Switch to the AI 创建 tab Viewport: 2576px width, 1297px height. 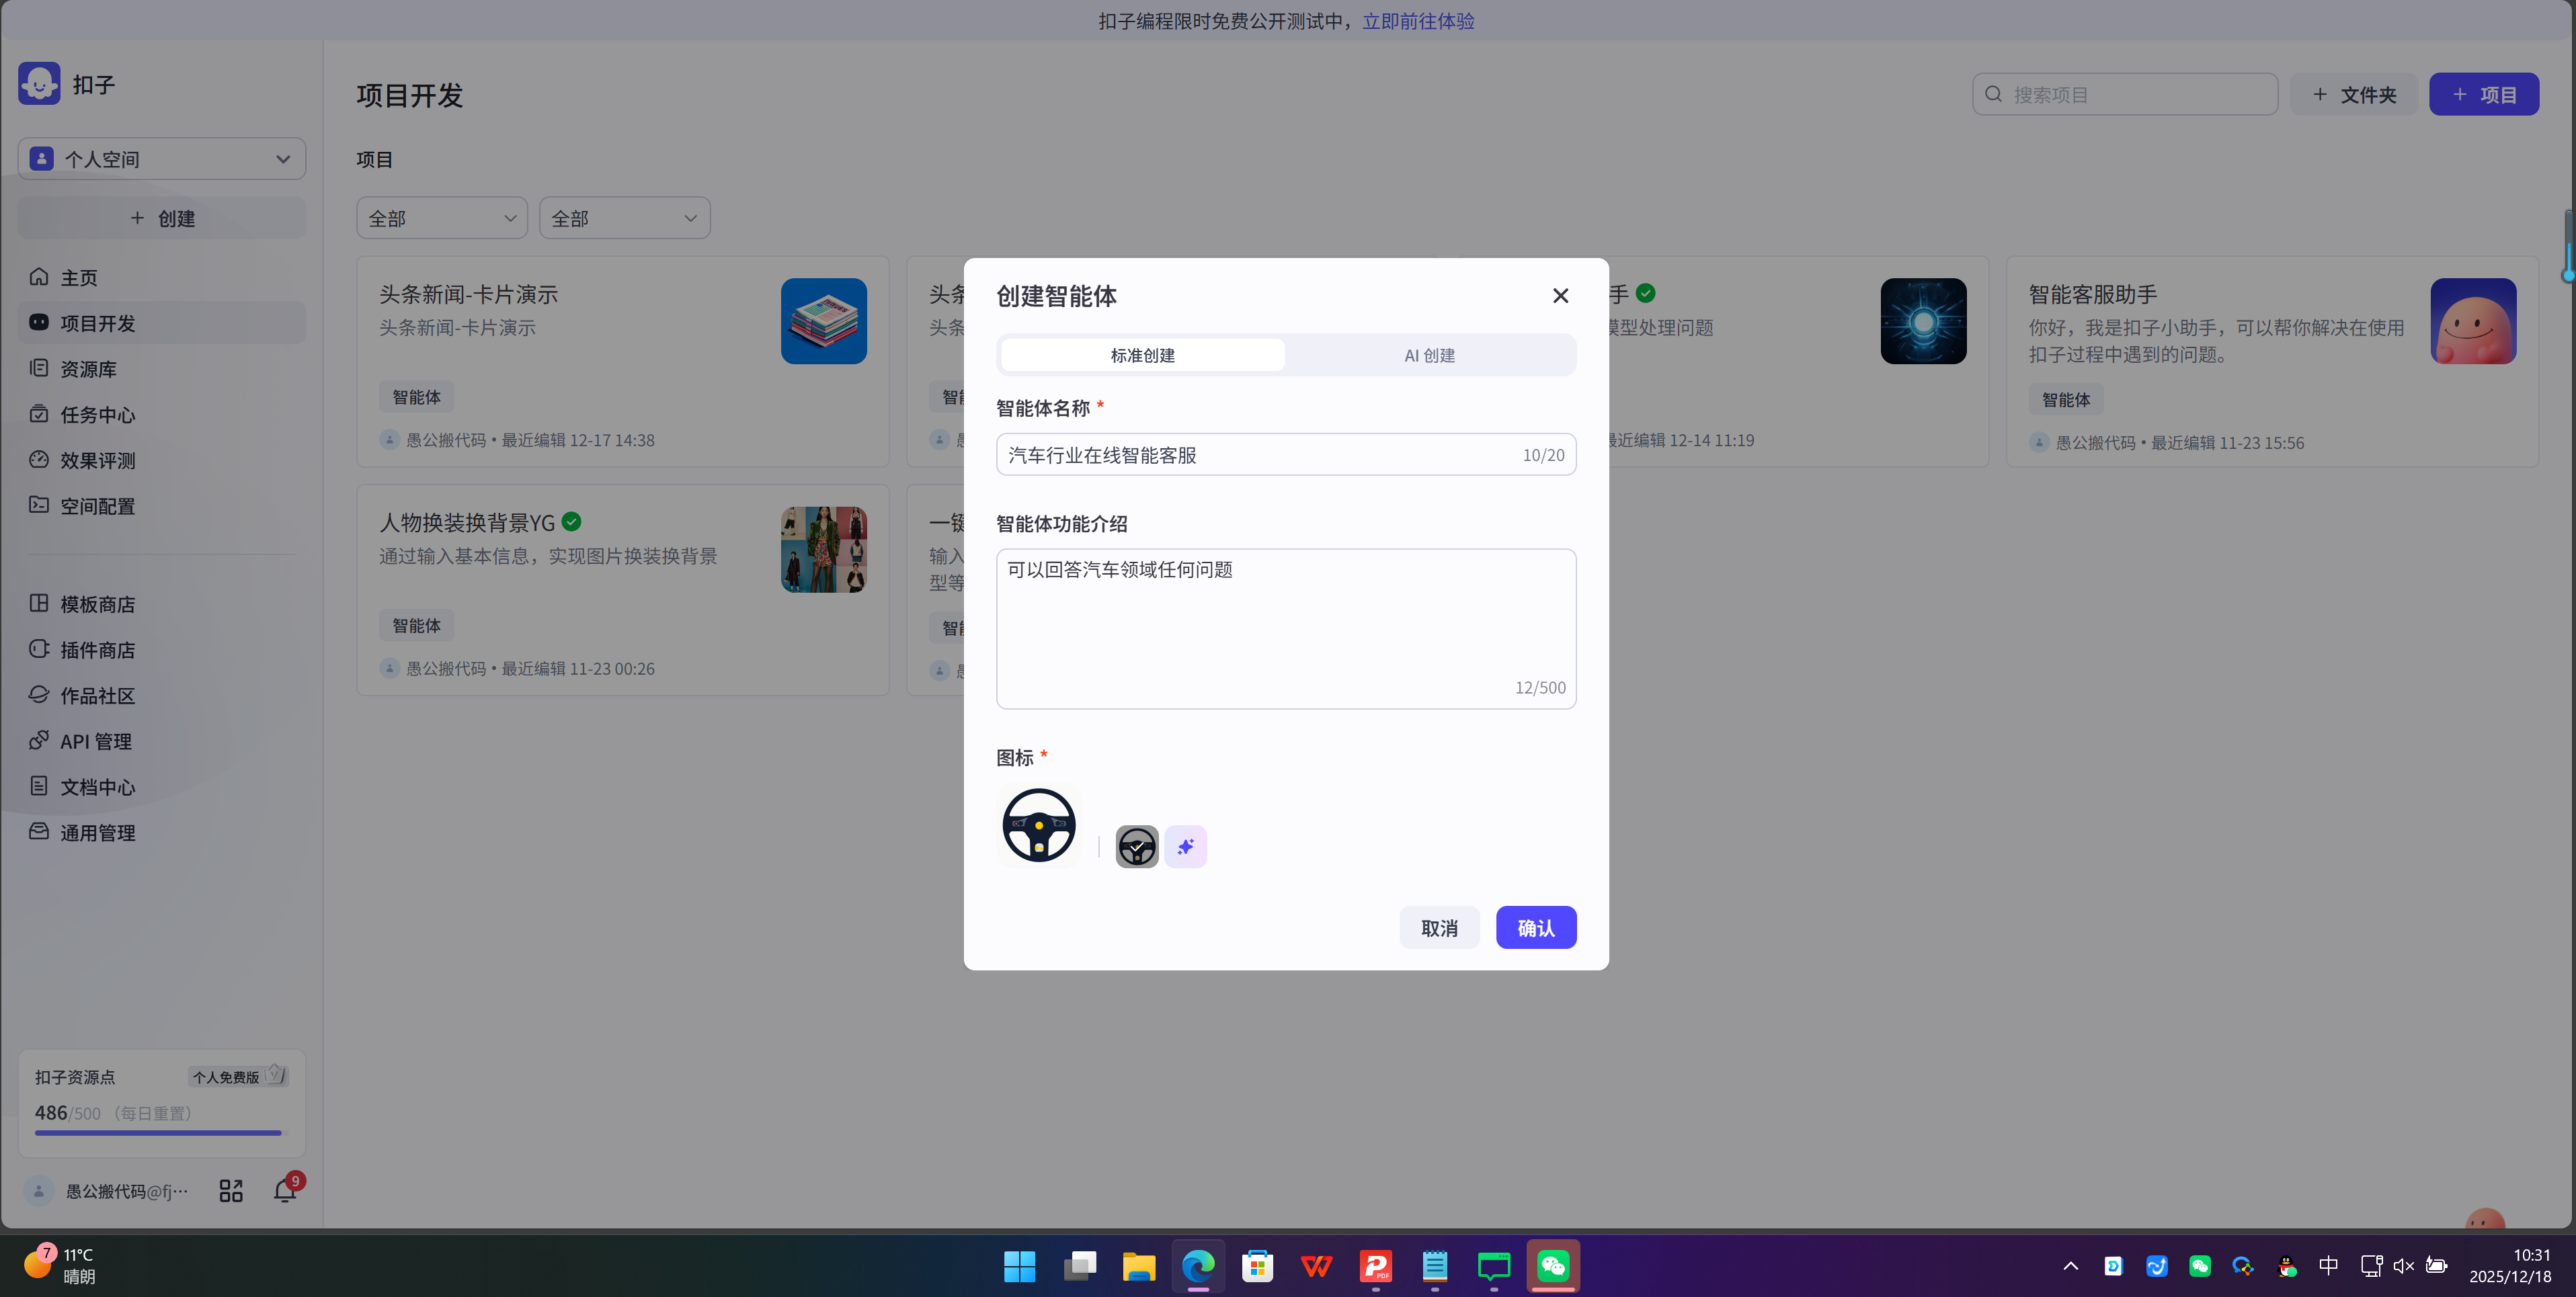tap(1429, 354)
